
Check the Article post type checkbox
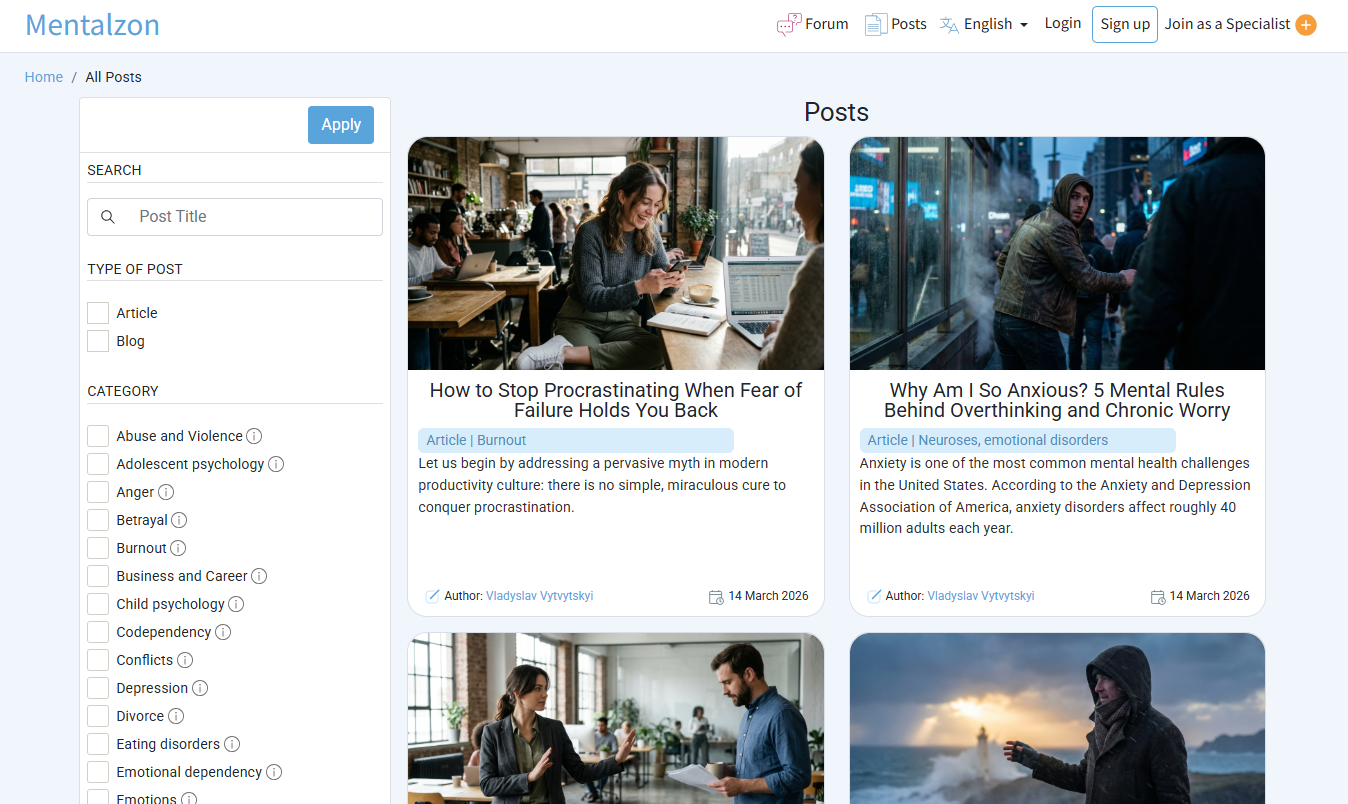(98, 313)
